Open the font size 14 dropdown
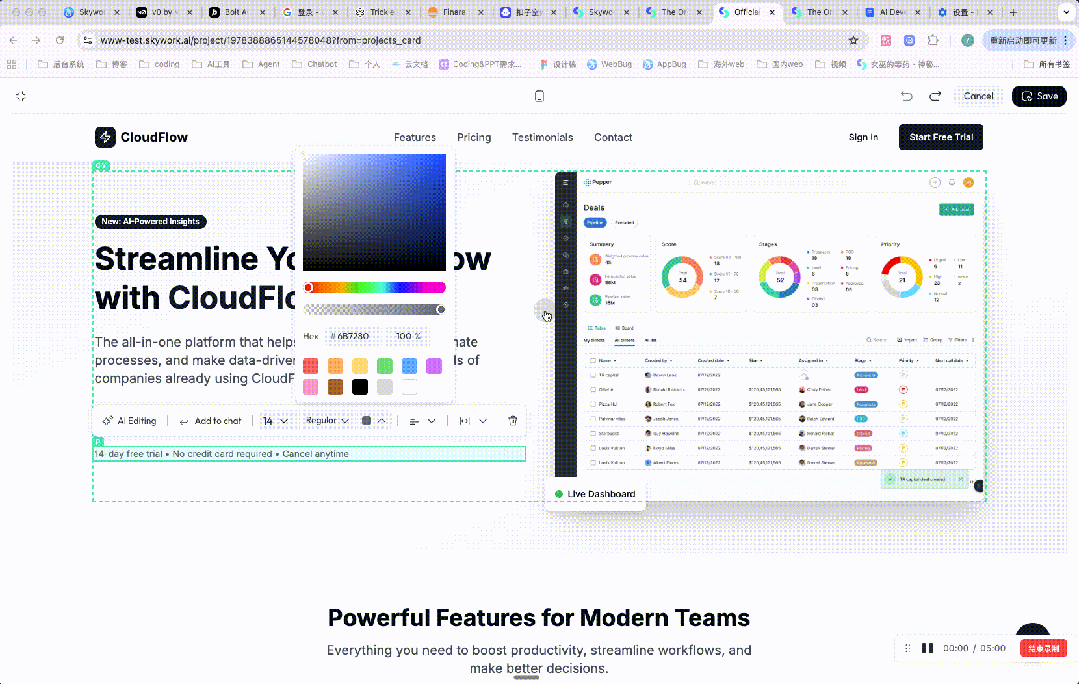The width and height of the screenshot is (1079, 684). [275, 420]
